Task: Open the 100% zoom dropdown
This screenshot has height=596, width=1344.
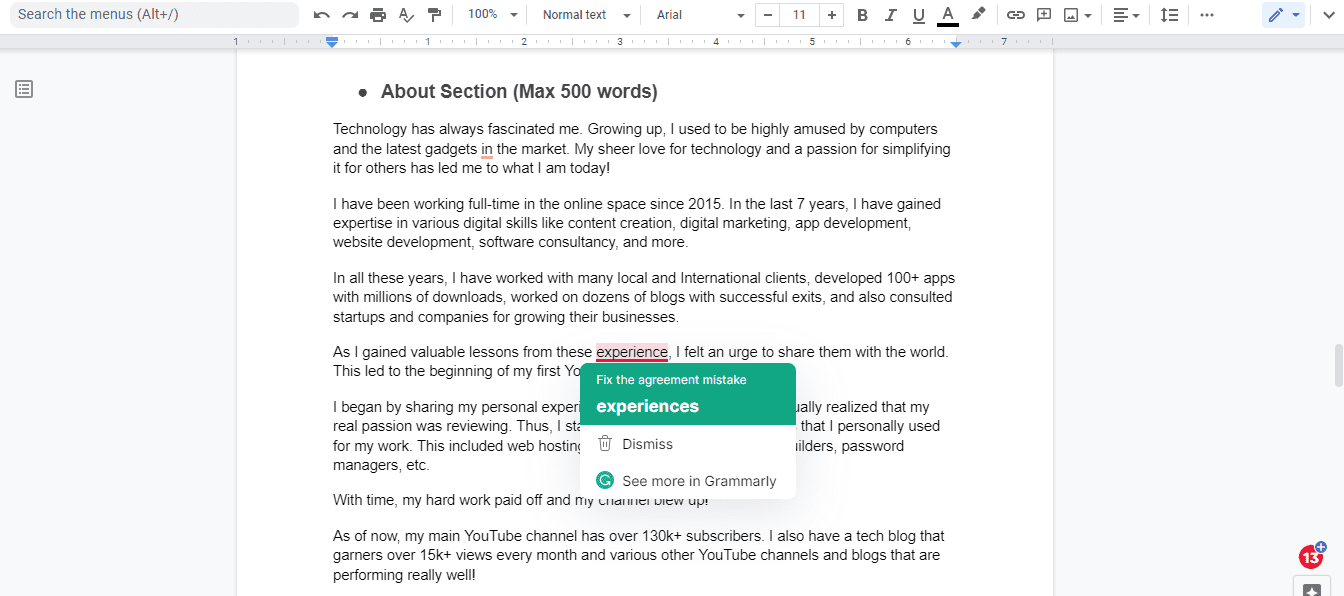Action: (493, 15)
